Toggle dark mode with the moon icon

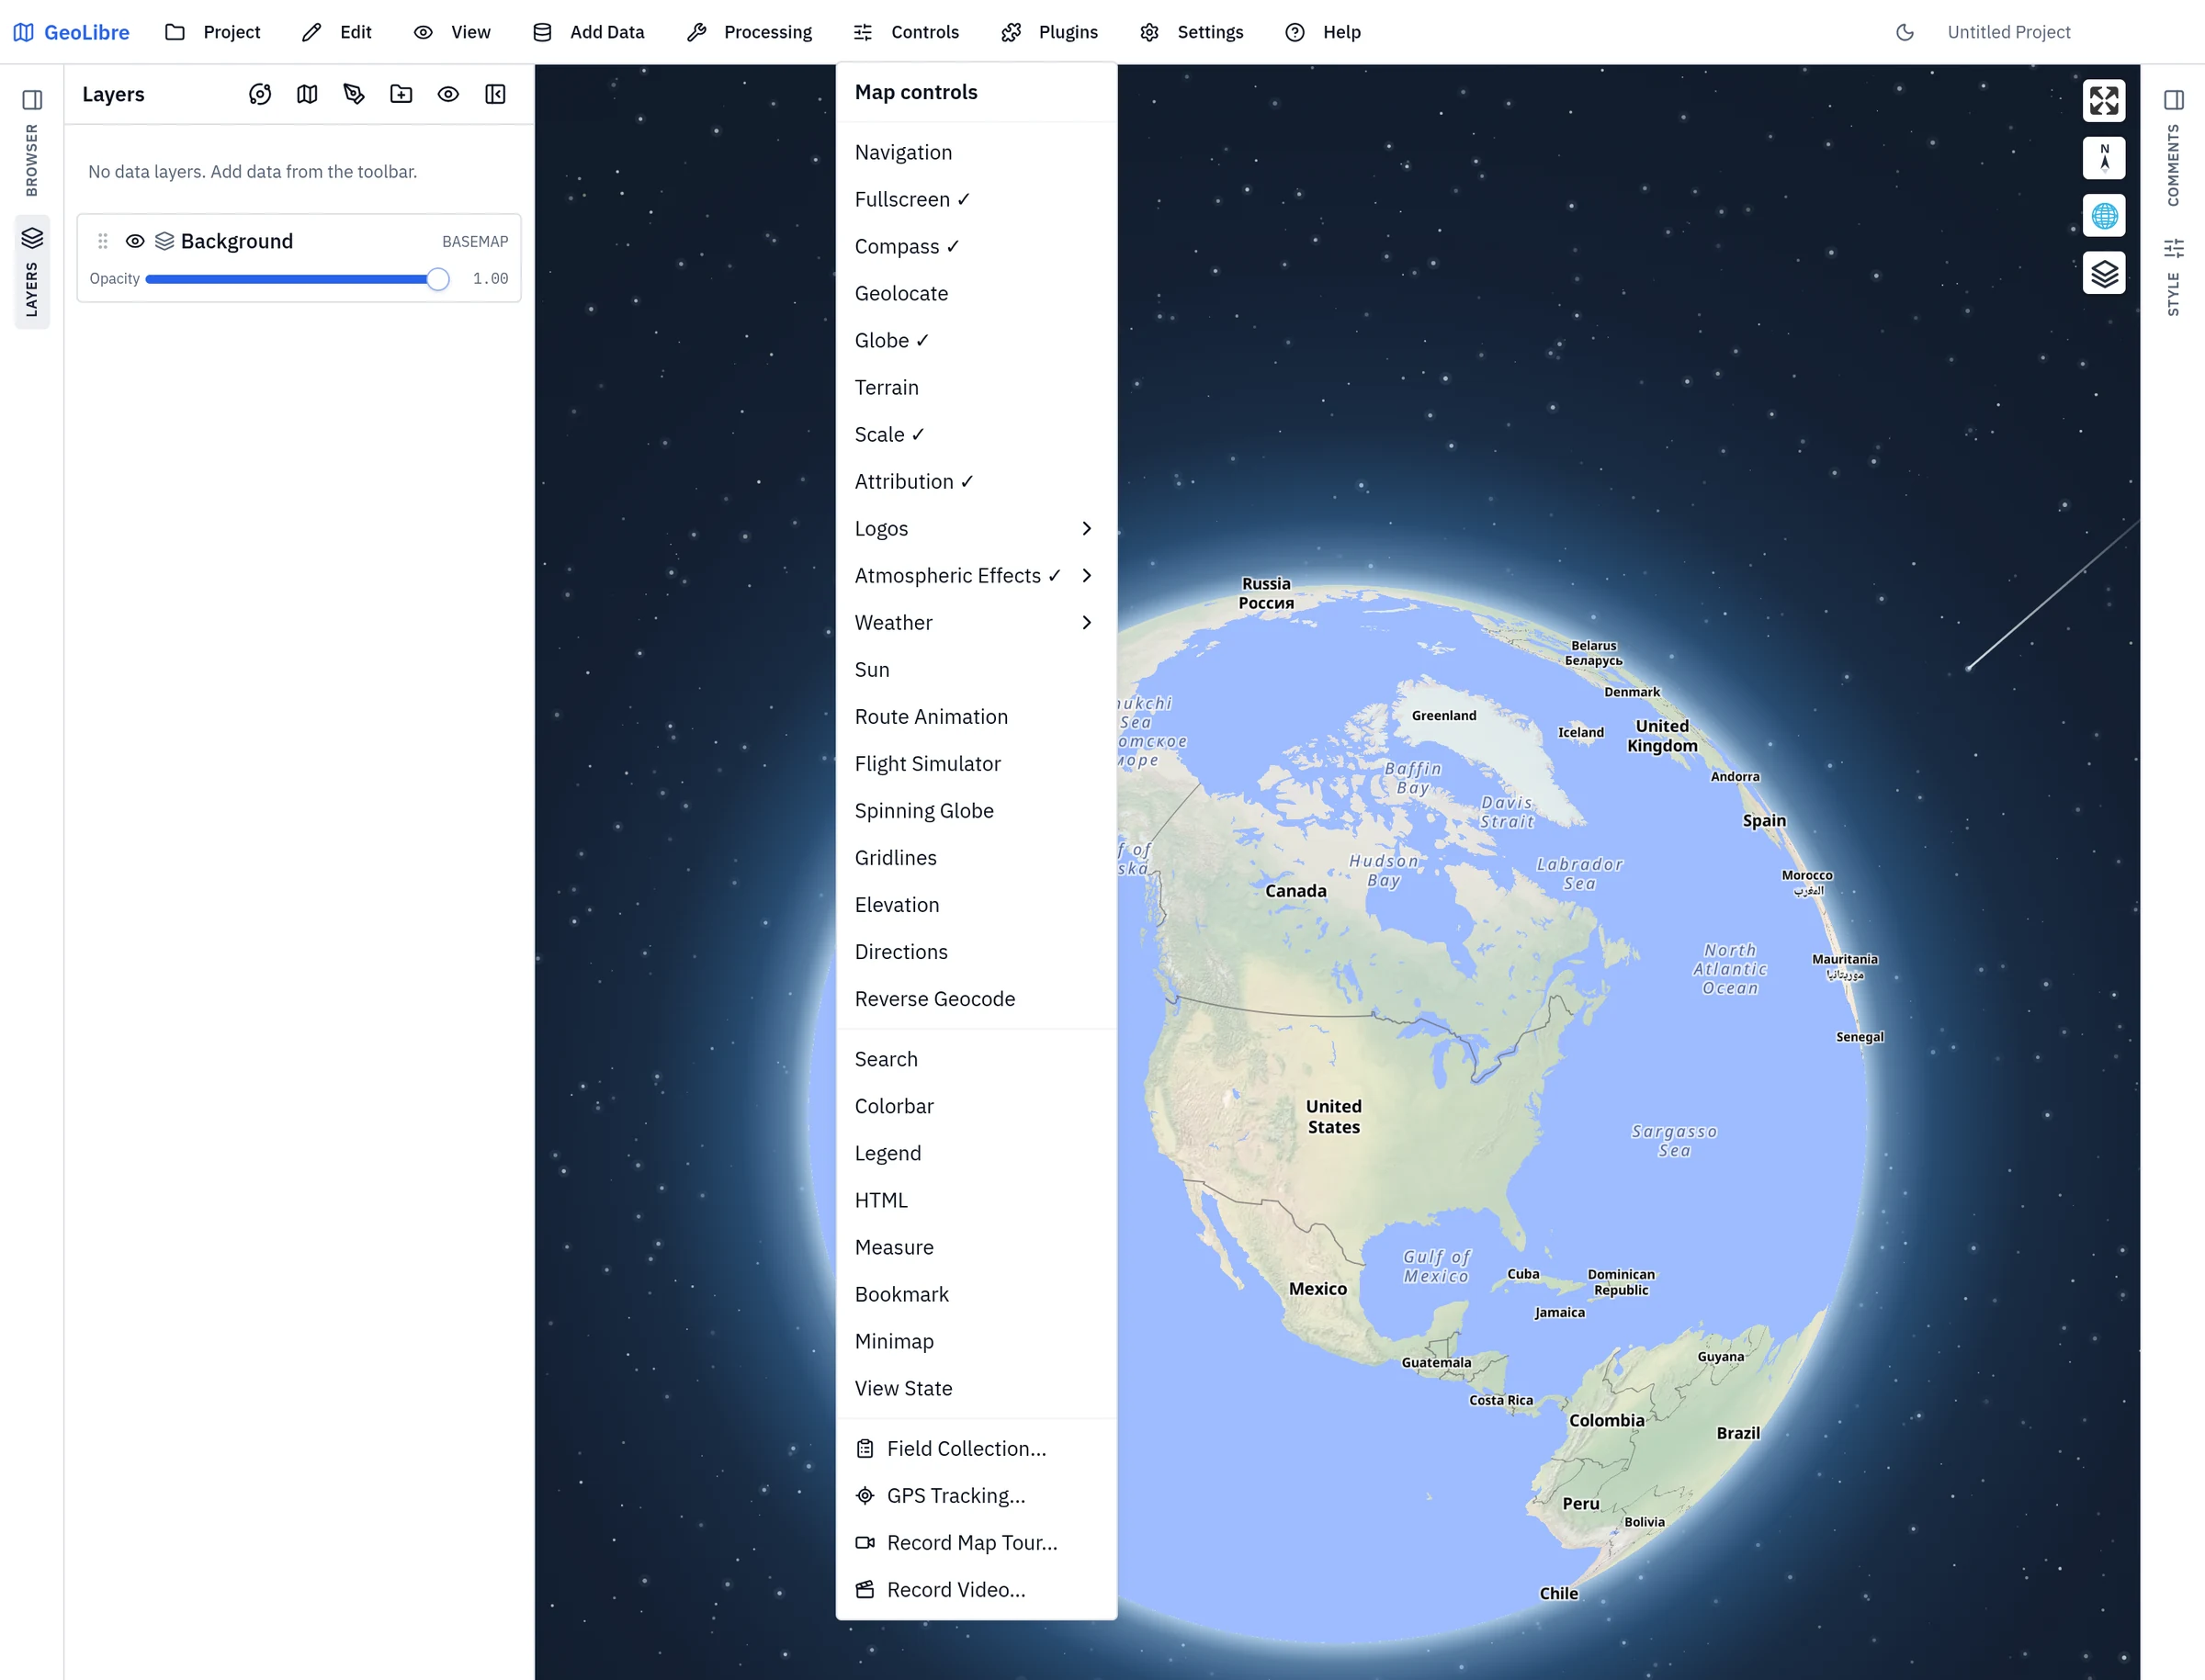[x=1905, y=32]
